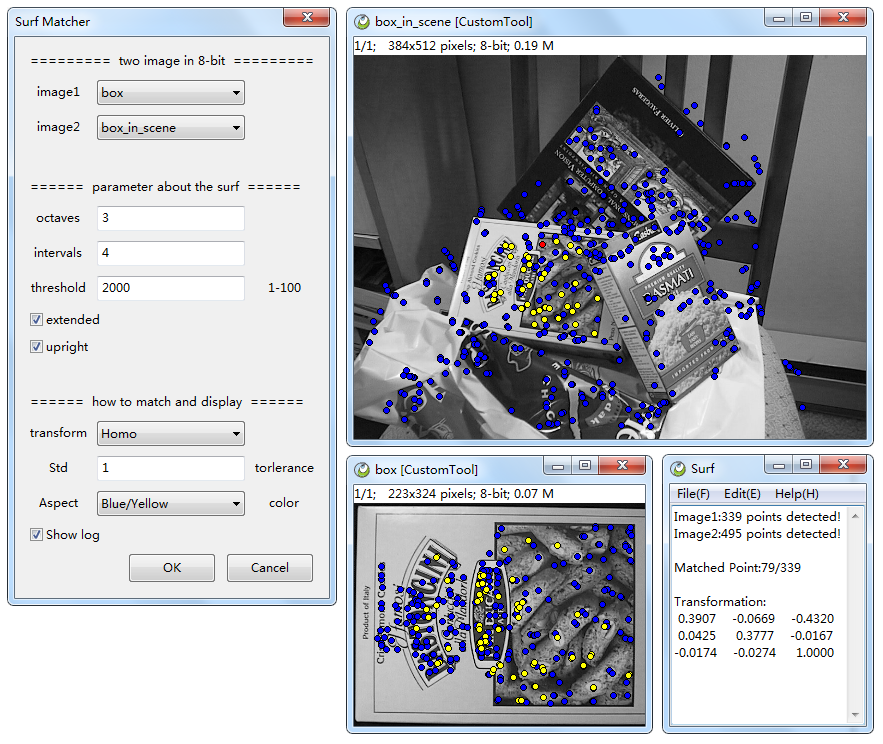Toggle the upright checkbox
The image size is (883, 744).
(37, 347)
